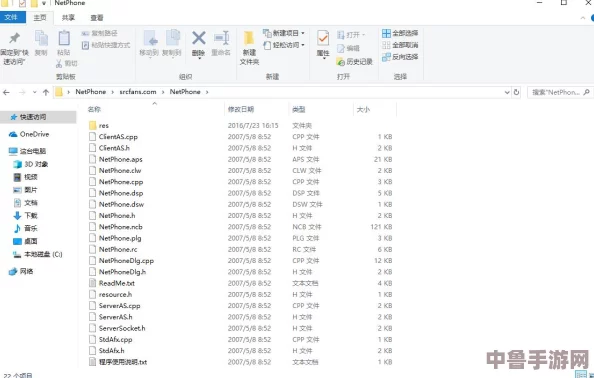Click the Copy icon in the ribbon
The image size is (594, 378).
(41, 38)
